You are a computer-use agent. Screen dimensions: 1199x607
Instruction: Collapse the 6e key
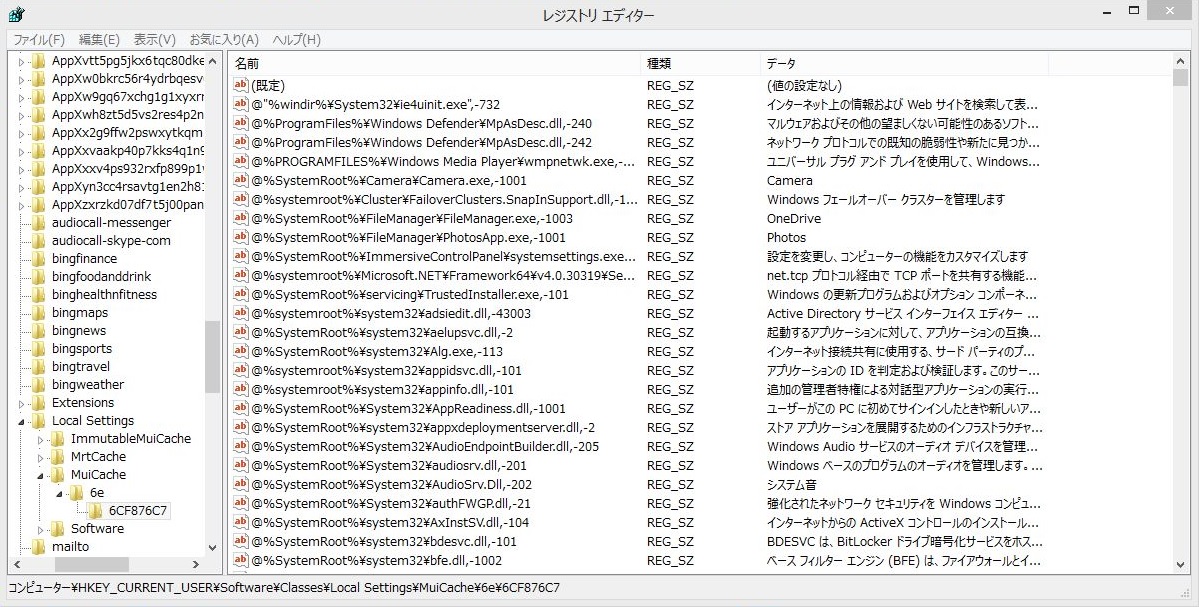point(60,494)
